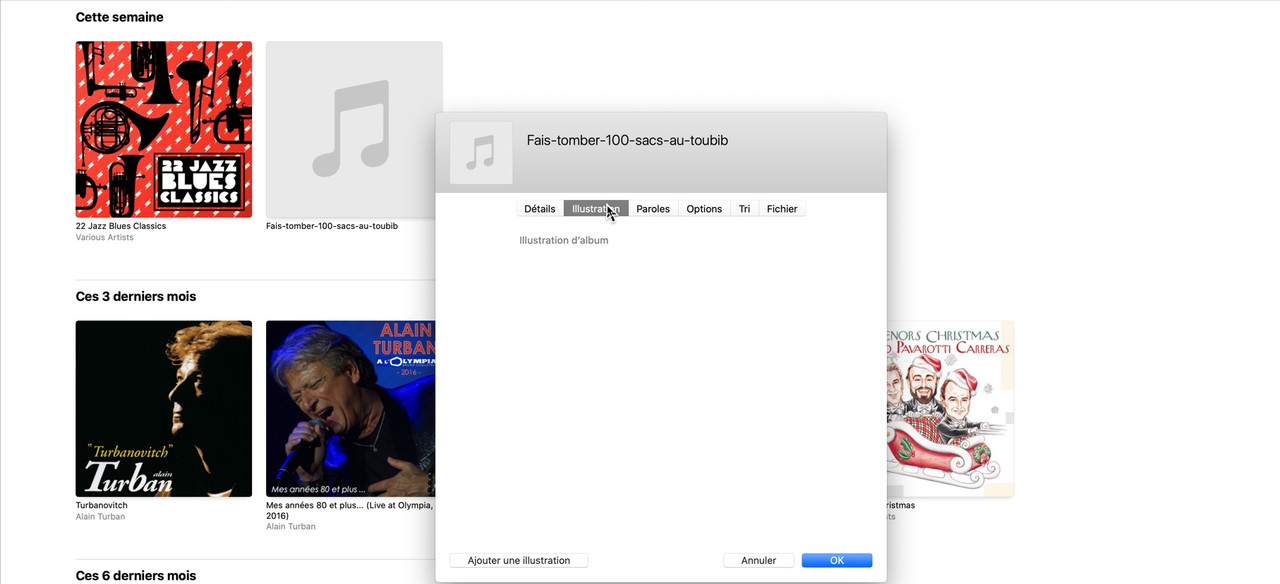This screenshot has width=1280, height=584.
Task: Confirm with the OK button
Action: click(x=837, y=561)
